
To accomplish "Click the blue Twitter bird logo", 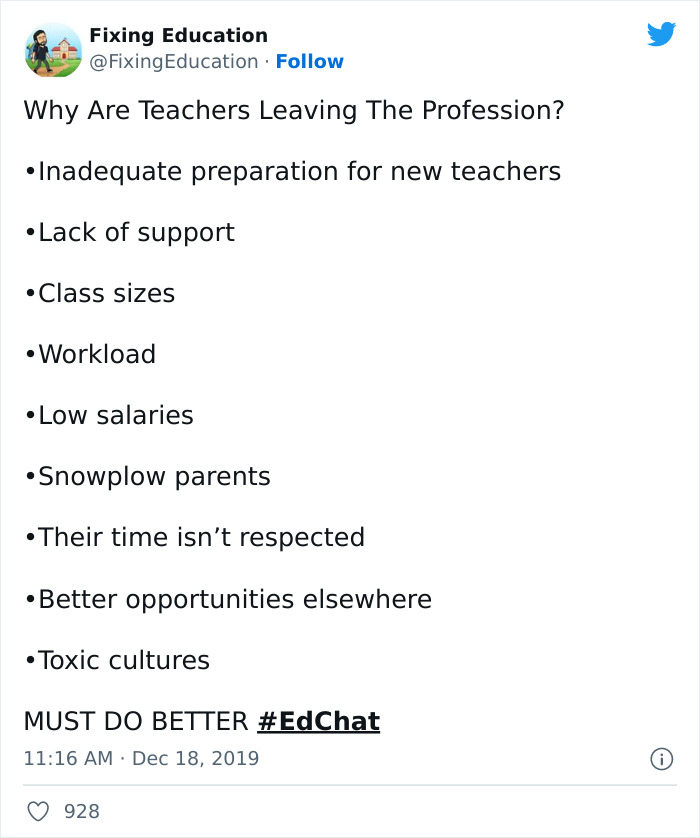I will (x=662, y=33).
